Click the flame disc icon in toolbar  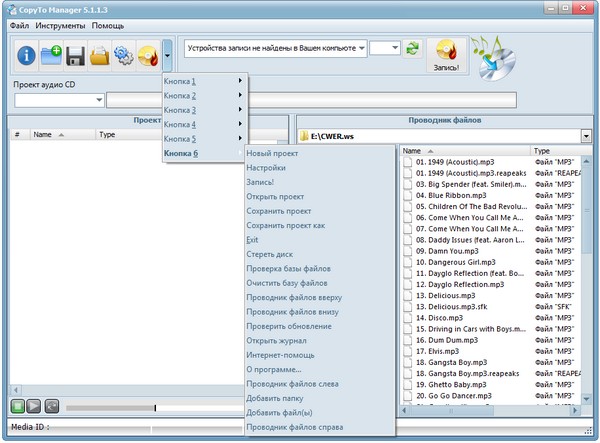pyautogui.click(x=147, y=56)
